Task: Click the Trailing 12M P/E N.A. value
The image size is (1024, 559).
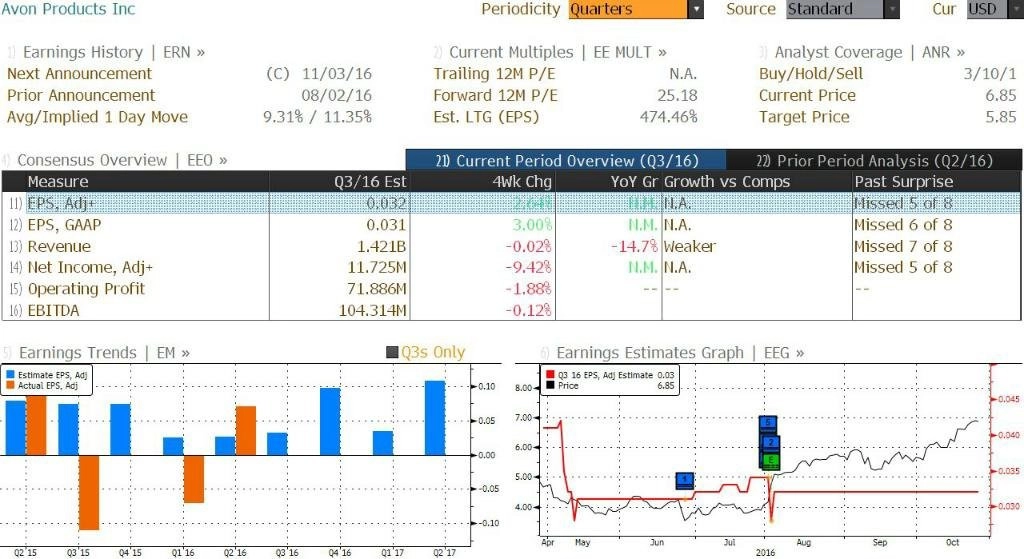Action: (683, 74)
